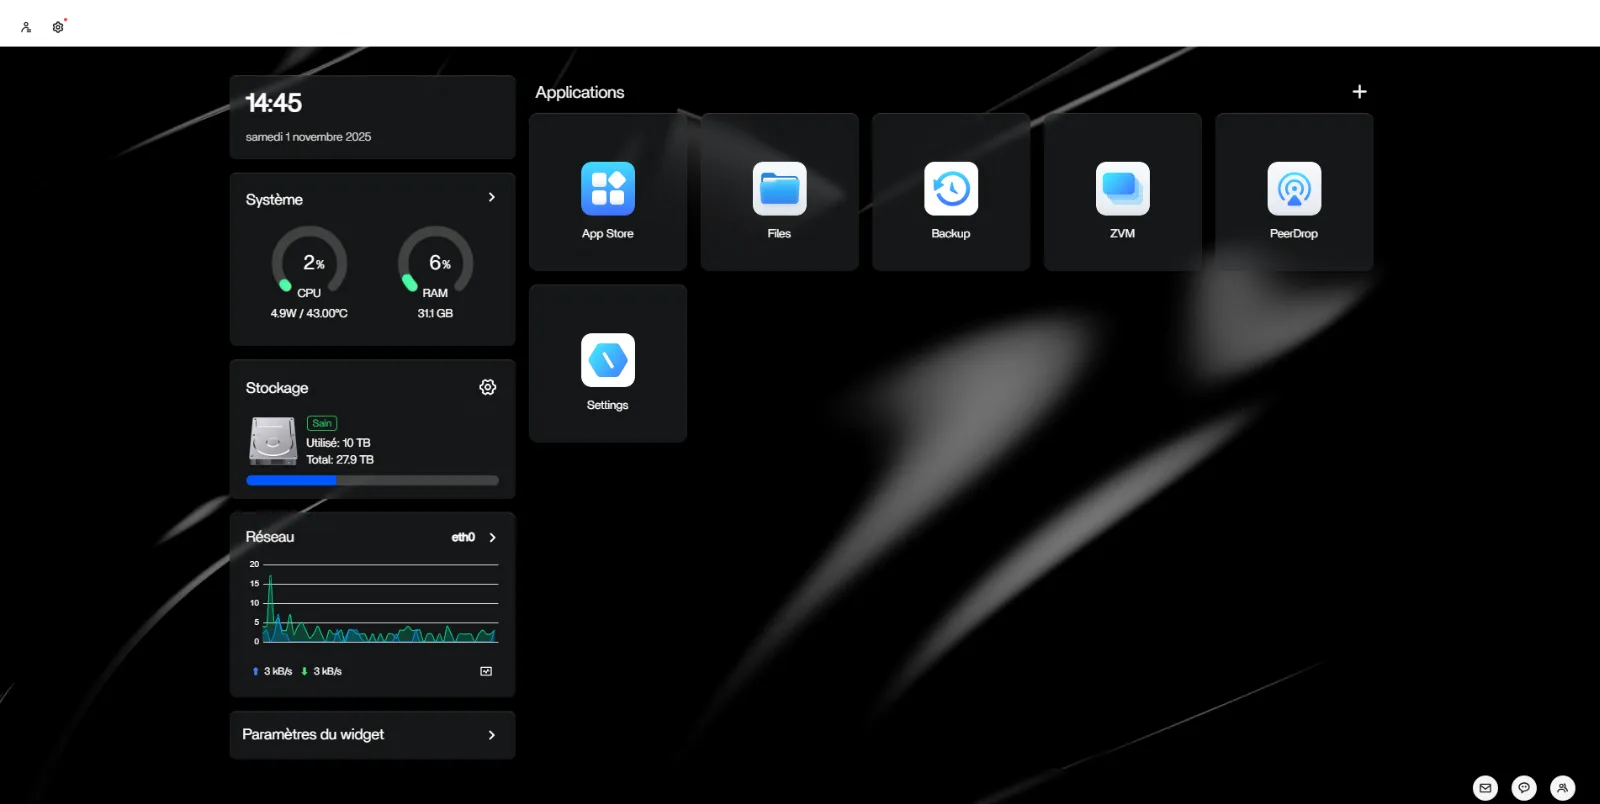
Task: Click the network chart view icon
Action: pyautogui.click(x=486, y=671)
